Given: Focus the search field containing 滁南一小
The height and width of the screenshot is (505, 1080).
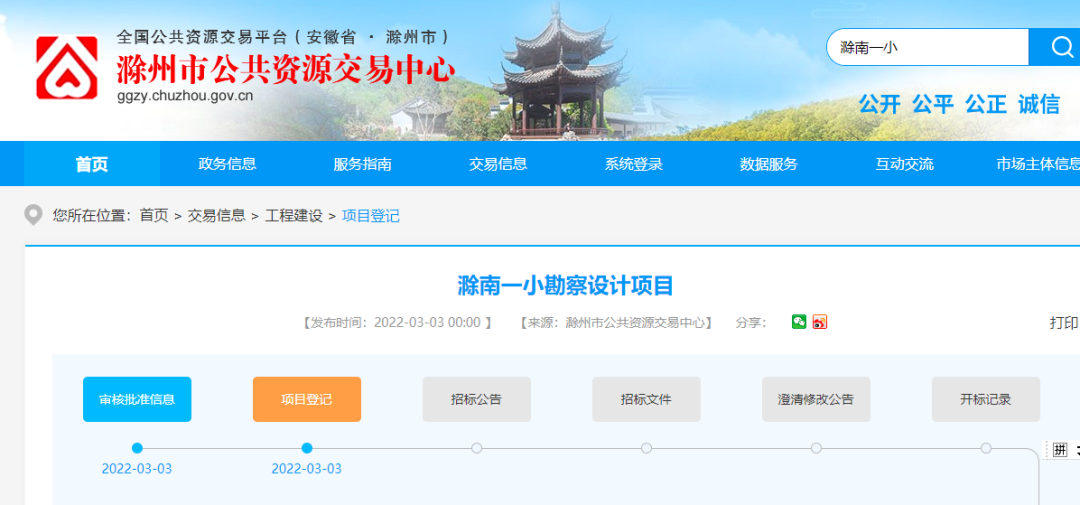Looking at the screenshot, I should click(927, 47).
